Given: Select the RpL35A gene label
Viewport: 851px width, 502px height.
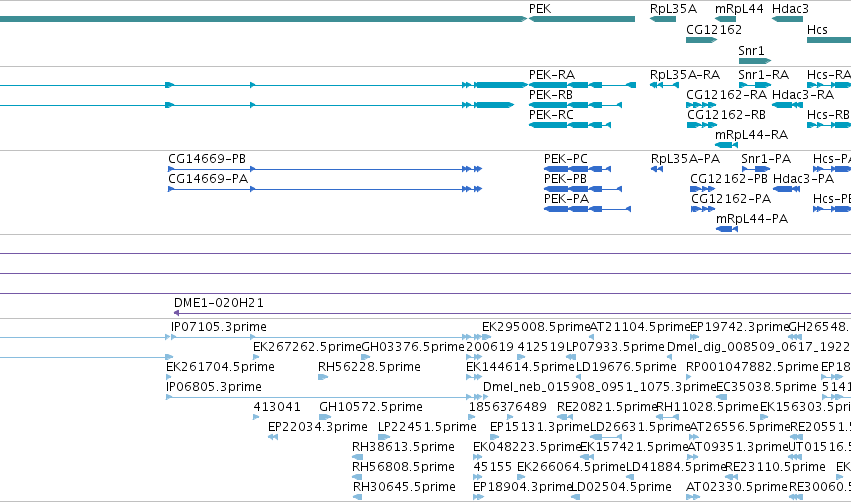Looking at the screenshot, I should pyautogui.click(x=674, y=9).
